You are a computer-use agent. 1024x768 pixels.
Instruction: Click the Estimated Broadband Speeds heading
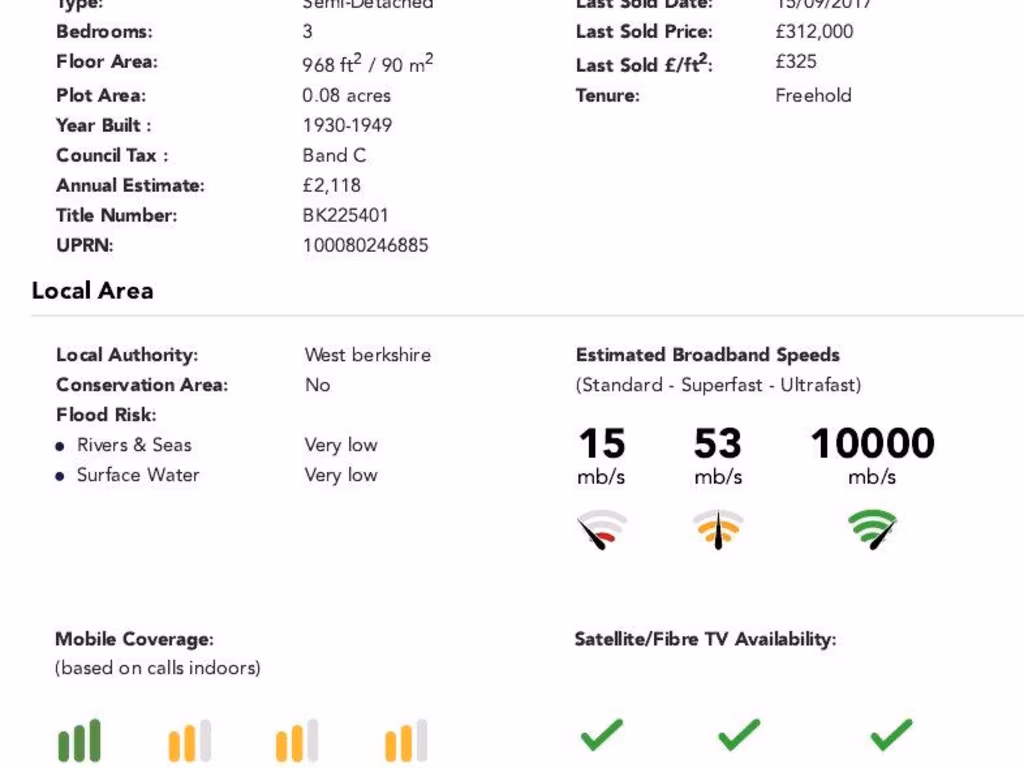pos(707,355)
